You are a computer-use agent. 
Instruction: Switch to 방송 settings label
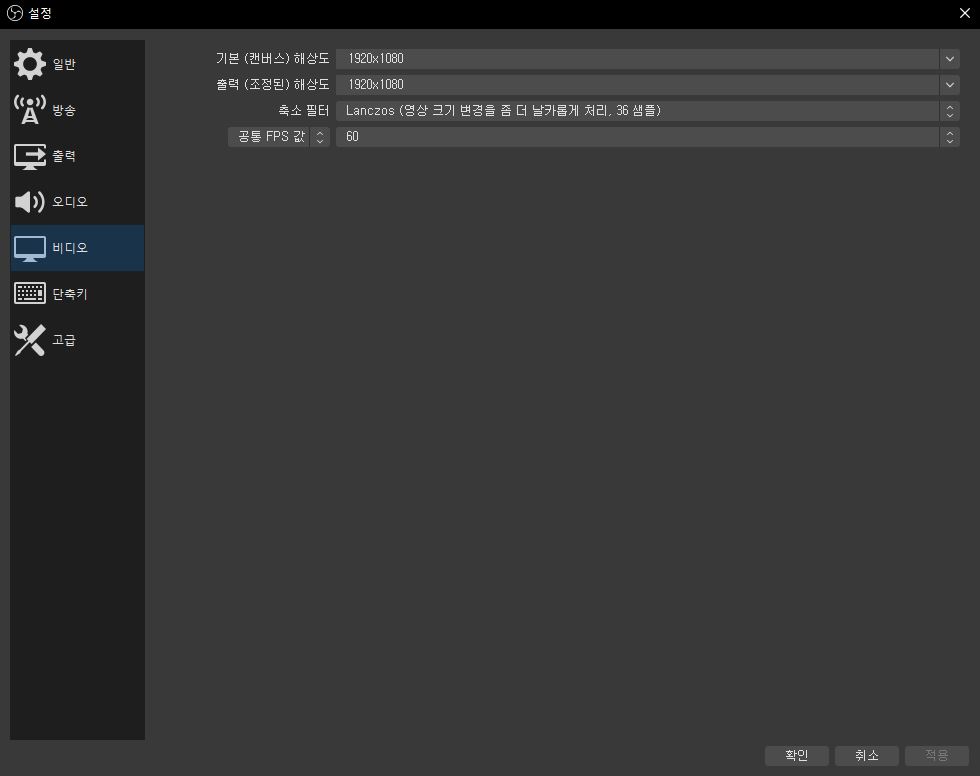coord(64,110)
